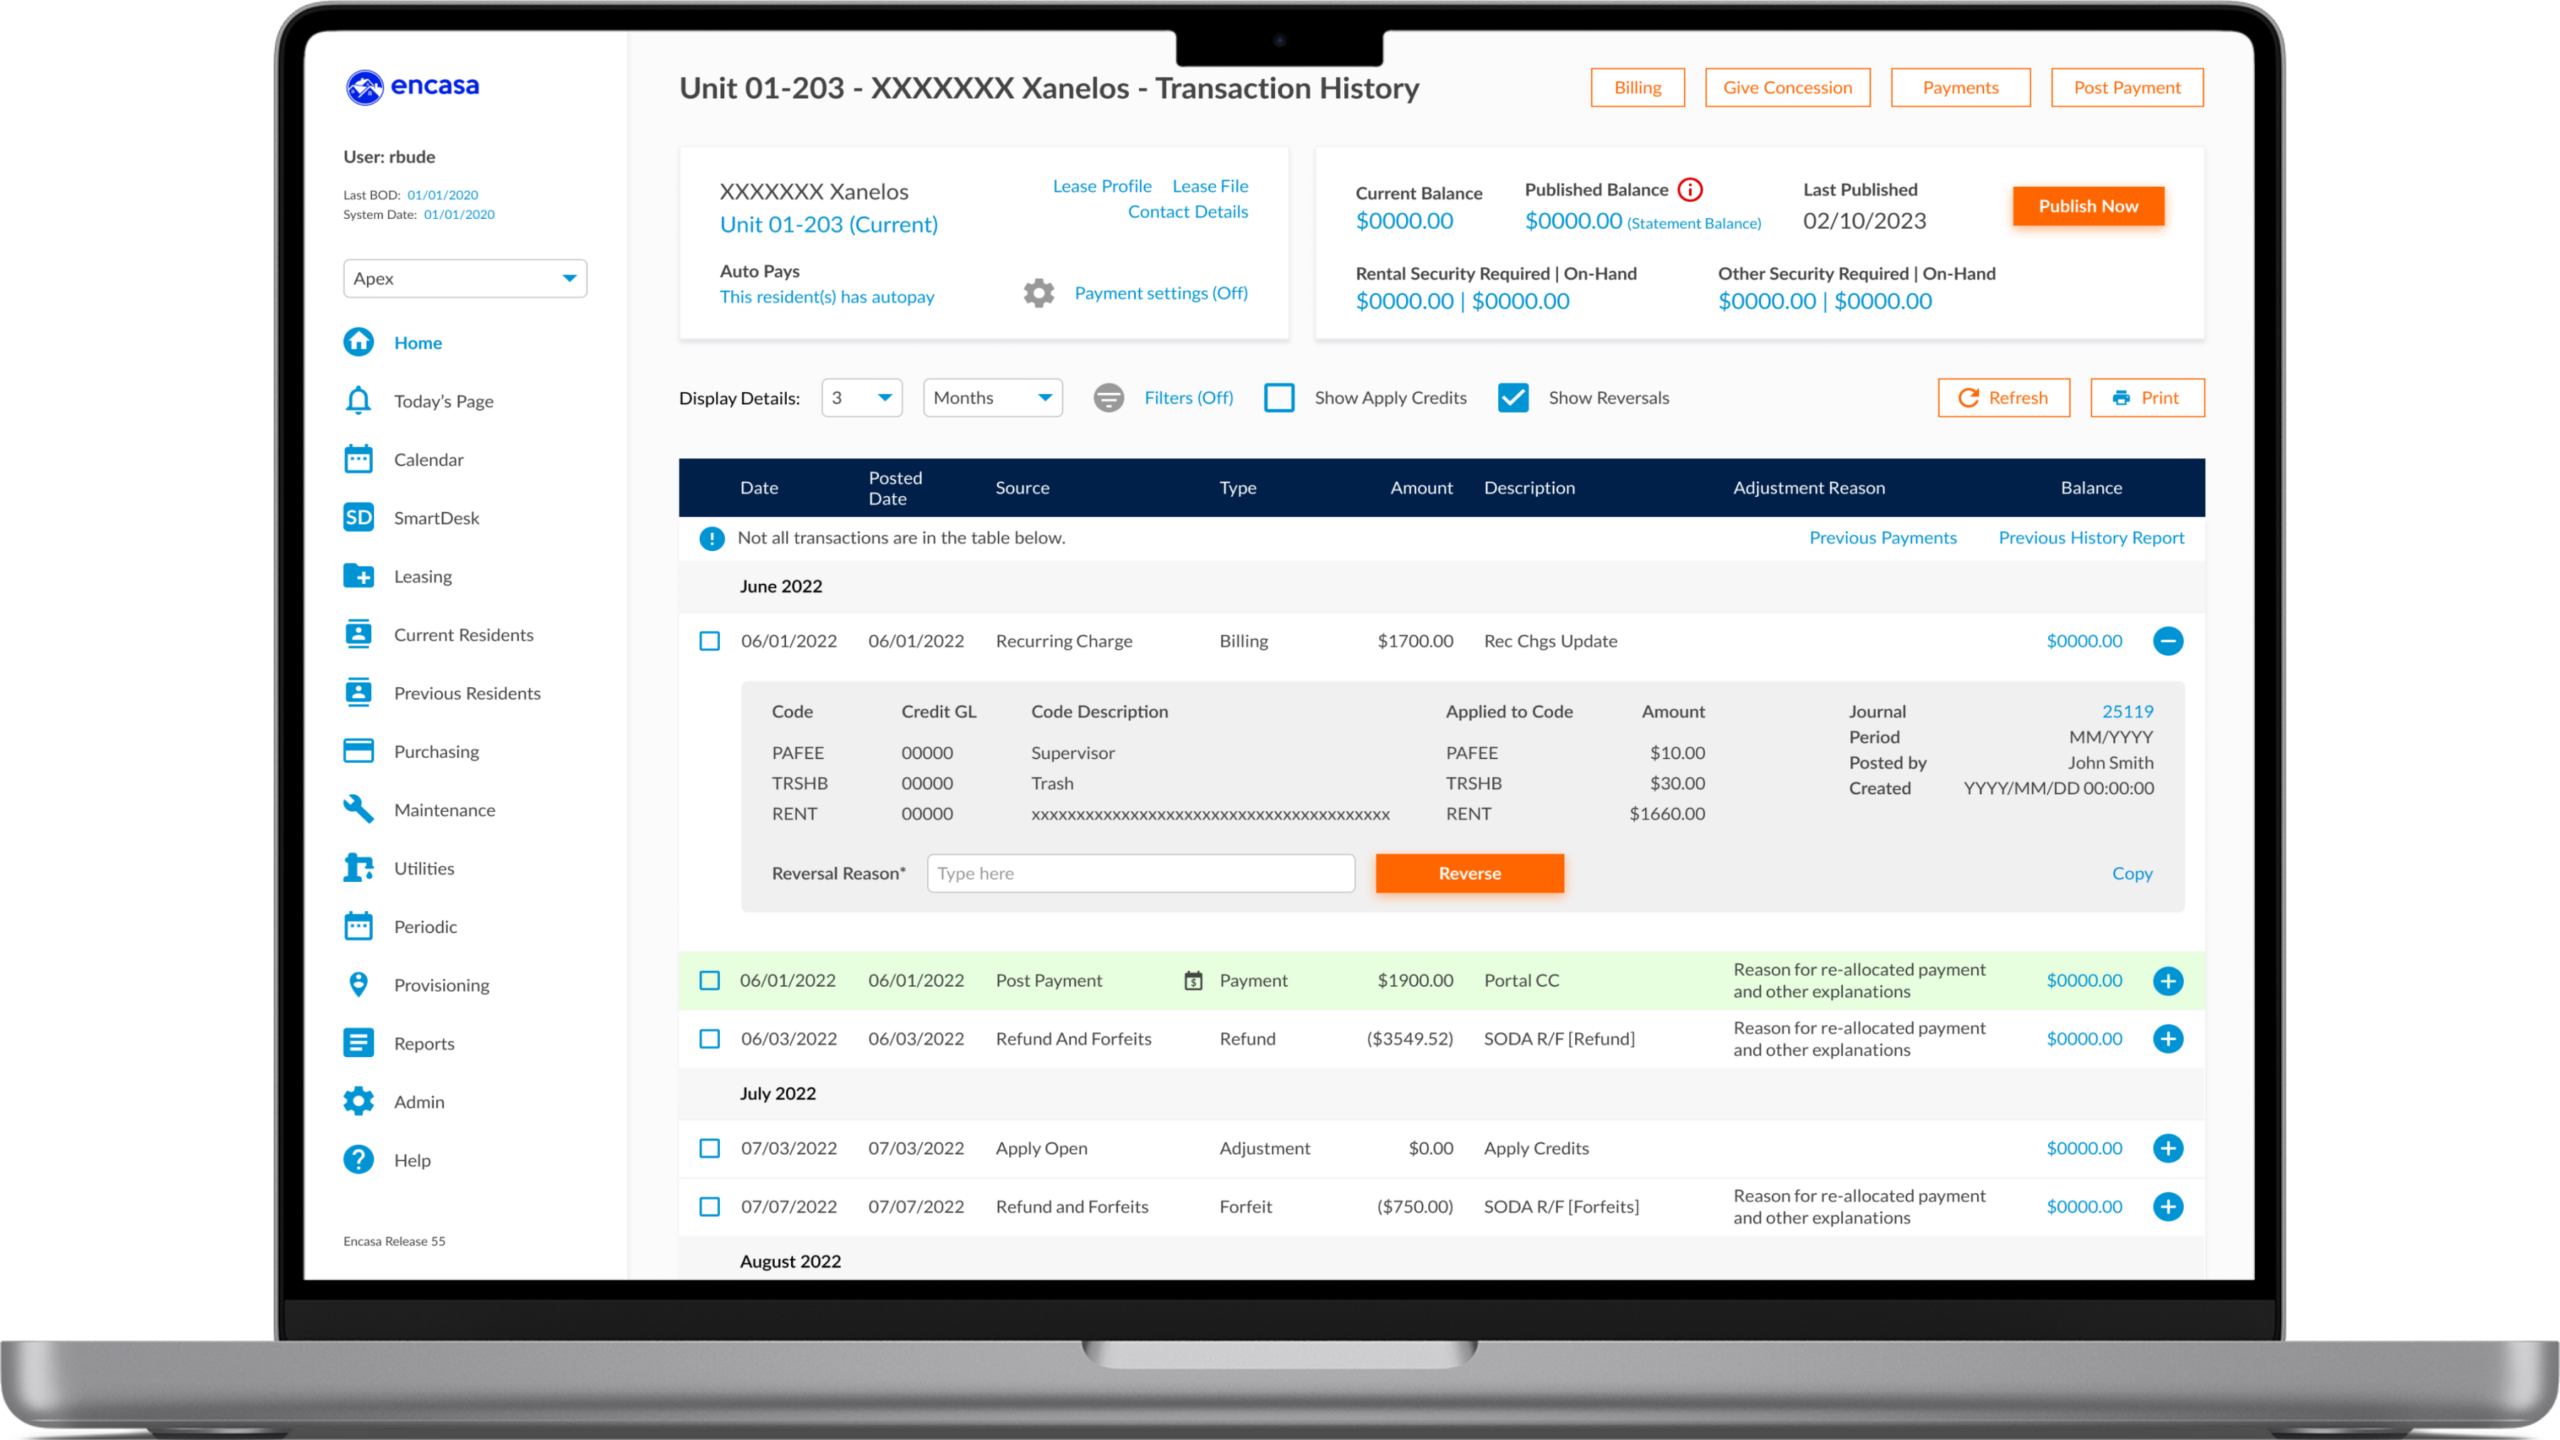Image resolution: width=2560 pixels, height=1440 pixels.
Task: Open Current Residents in sidebar
Action: click(463, 635)
